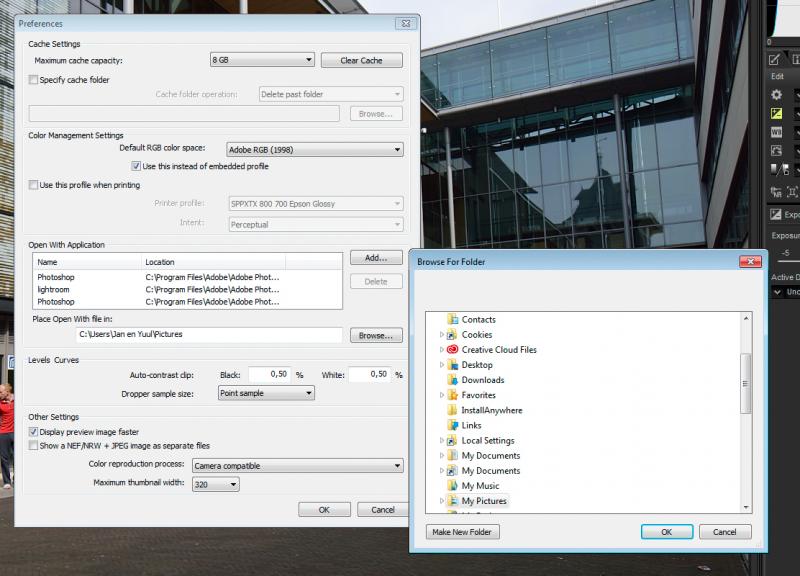Click the icon beside the Exposure heading
Image resolution: width=800 pixels, height=576 pixels.
click(776, 214)
